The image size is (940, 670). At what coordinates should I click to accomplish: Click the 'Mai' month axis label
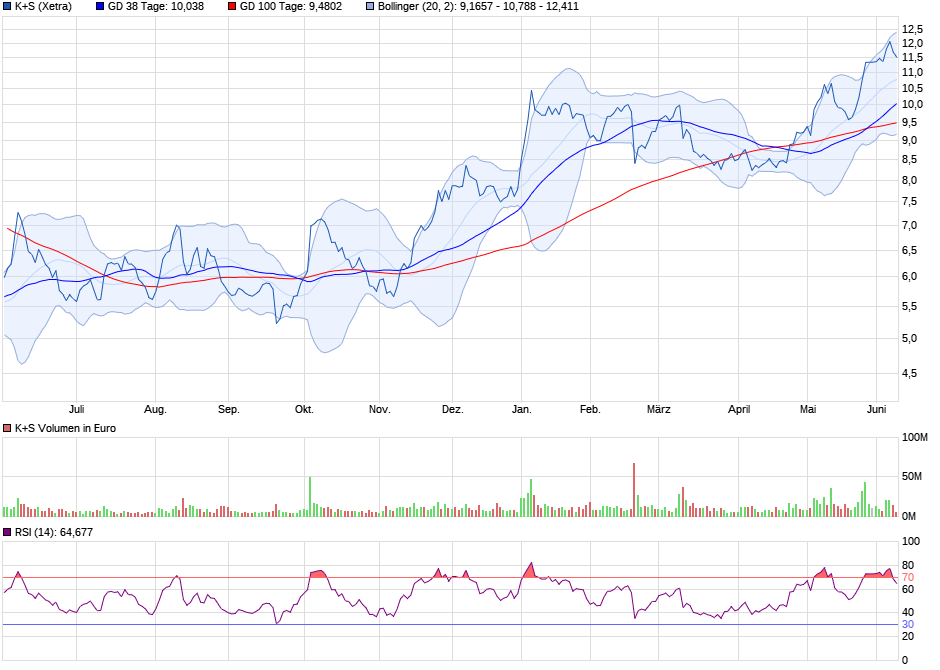click(x=808, y=409)
